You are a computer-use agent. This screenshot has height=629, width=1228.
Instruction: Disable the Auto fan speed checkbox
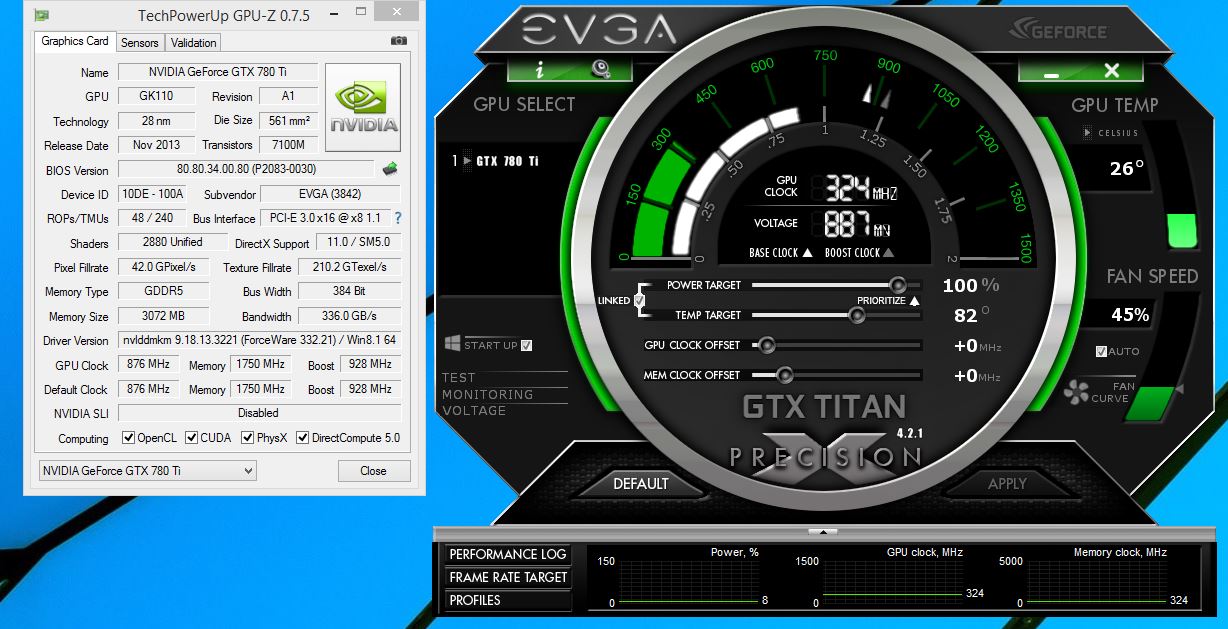[1101, 351]
